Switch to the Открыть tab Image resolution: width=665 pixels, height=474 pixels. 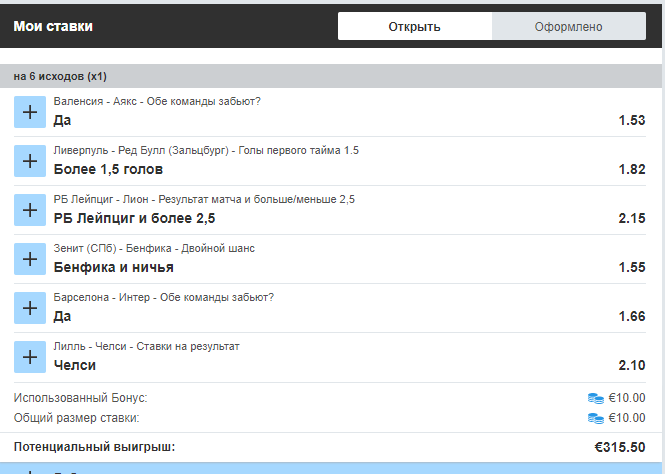tap(415, 26)
